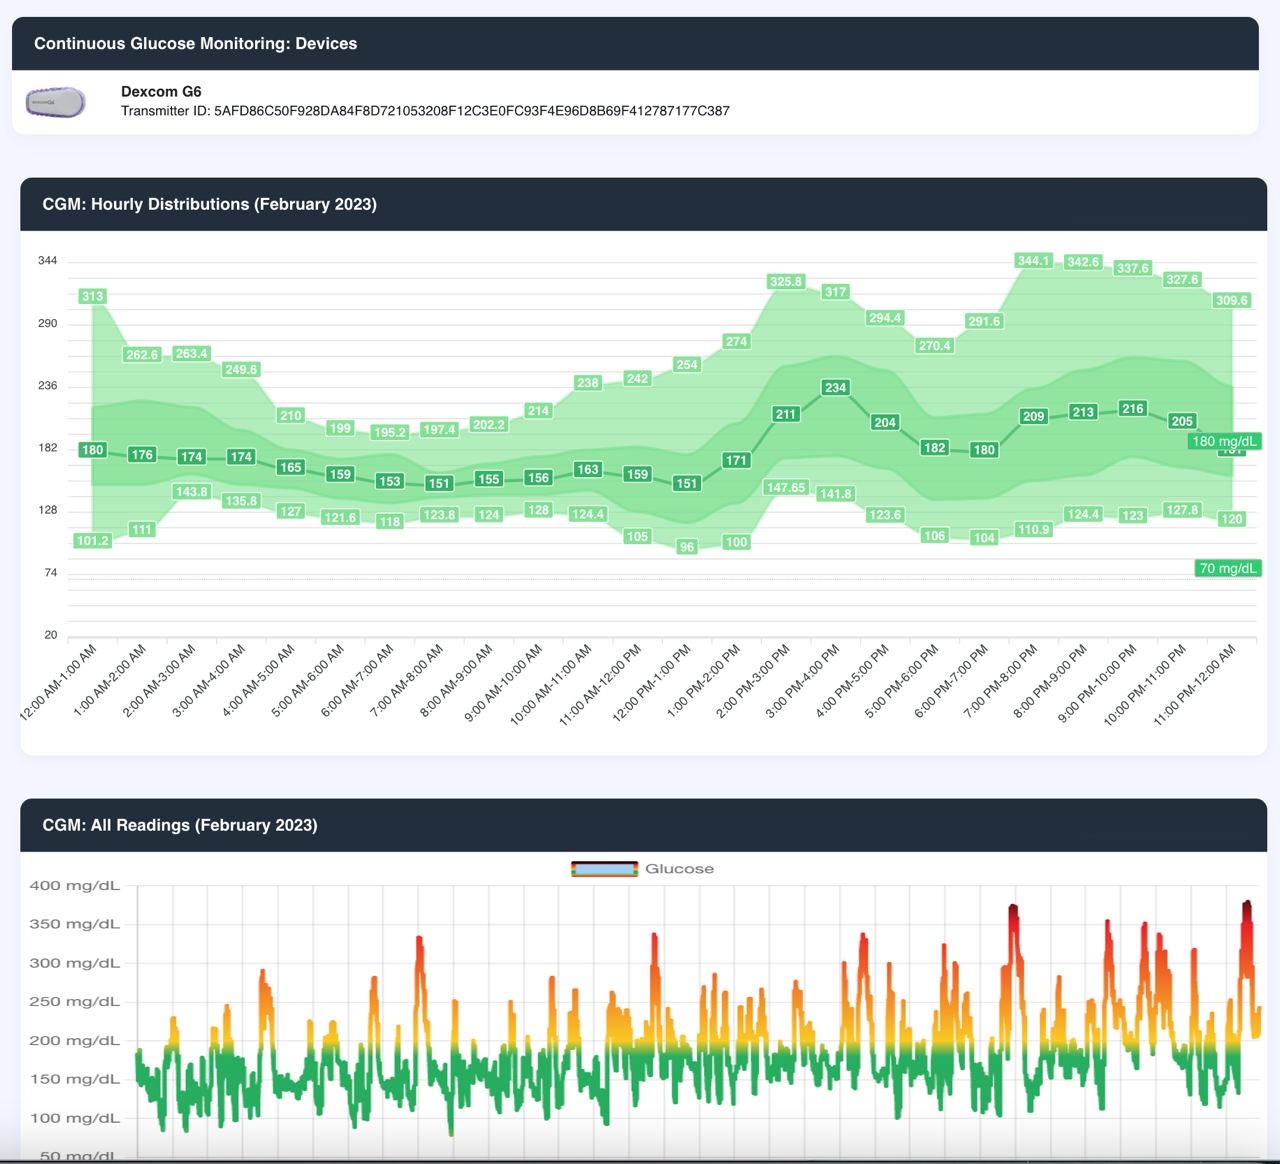Click the 141.8 lower data label
Image resolution: width=1280 pixels, height=1164 pixels.
coord(835,494)
